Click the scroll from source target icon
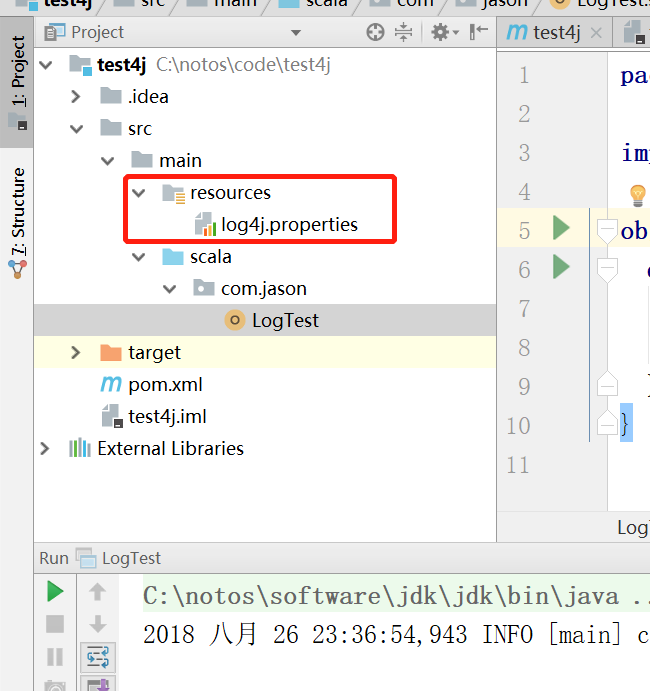Viewport: 650px width, 691px height. pos(376,33)
